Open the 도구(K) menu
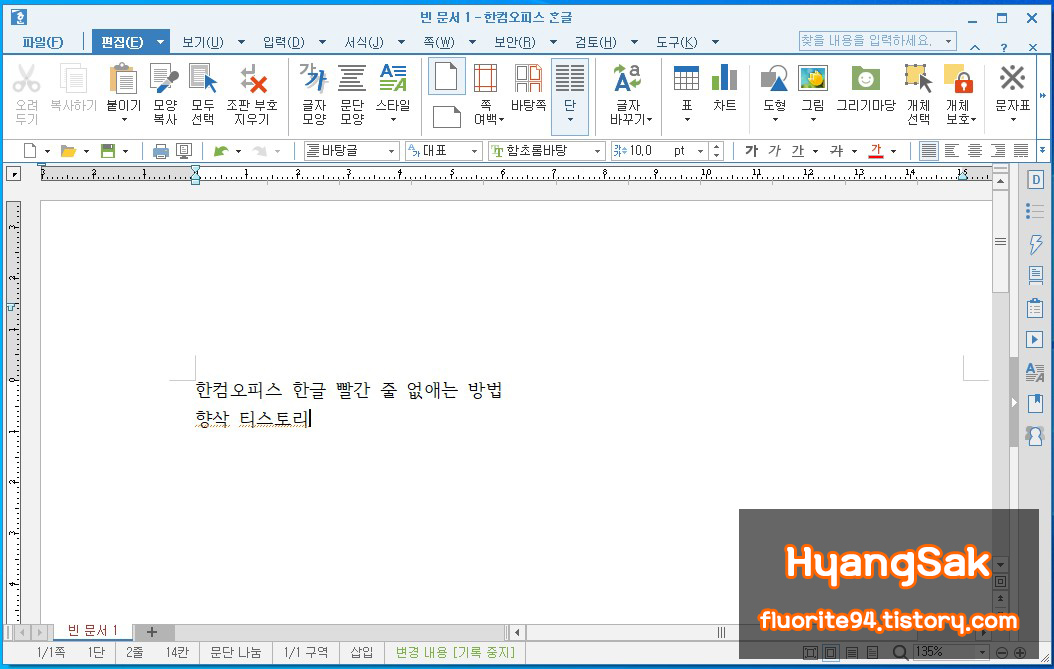Viewport: 1054px width, 669px height. [x=677, y=42]
